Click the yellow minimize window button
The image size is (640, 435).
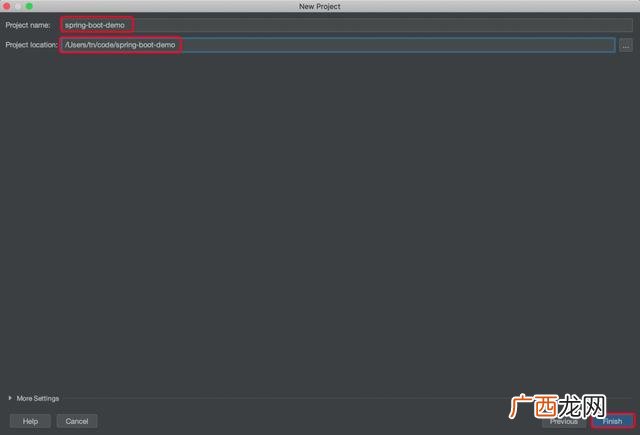[18, 6]
